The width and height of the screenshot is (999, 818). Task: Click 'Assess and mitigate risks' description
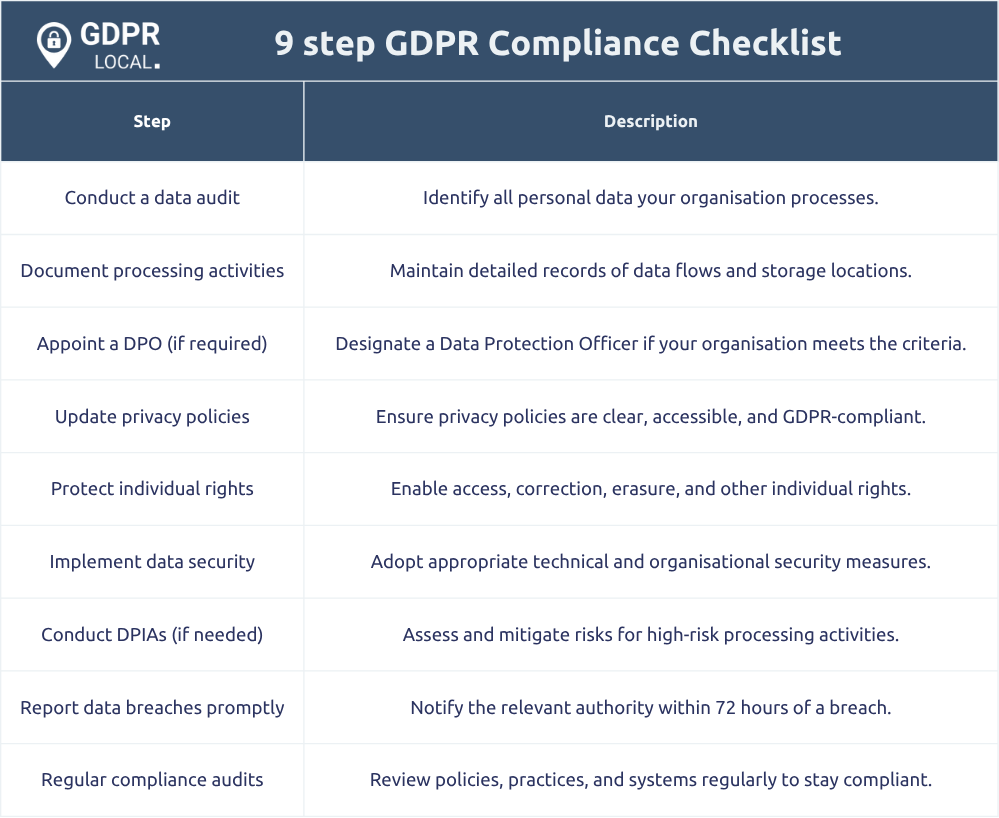click(x=650, y=635)
